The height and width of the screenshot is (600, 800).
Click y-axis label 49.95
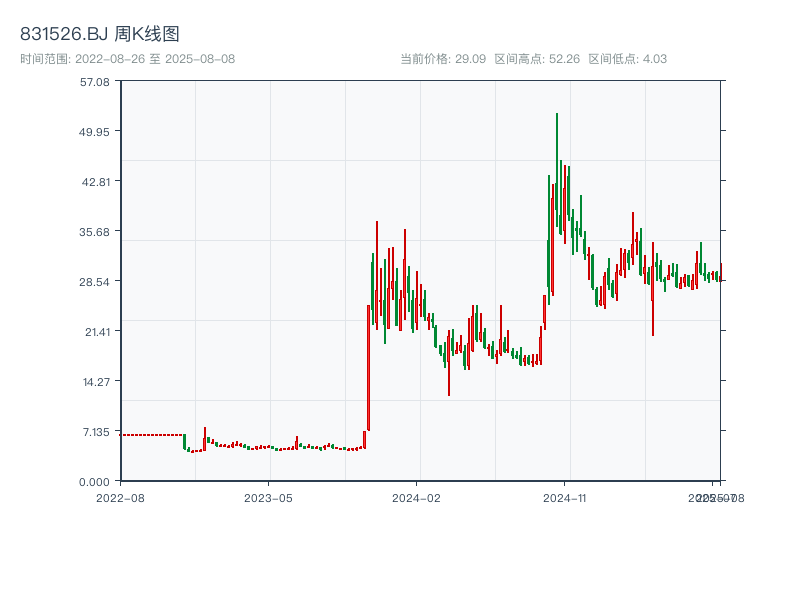tap(94, 132)
